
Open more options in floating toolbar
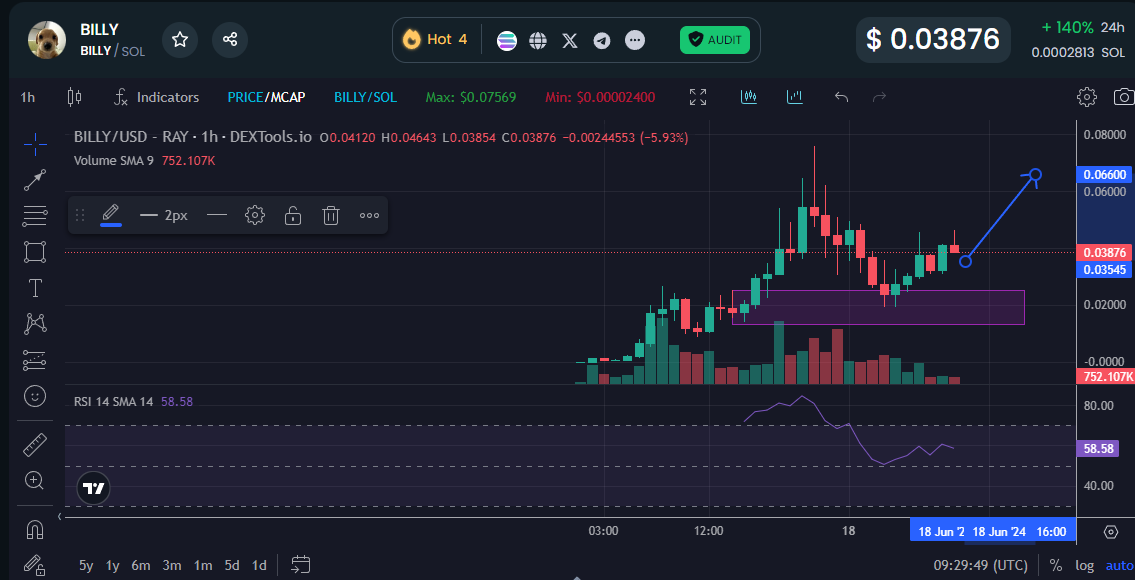(369, 215)
